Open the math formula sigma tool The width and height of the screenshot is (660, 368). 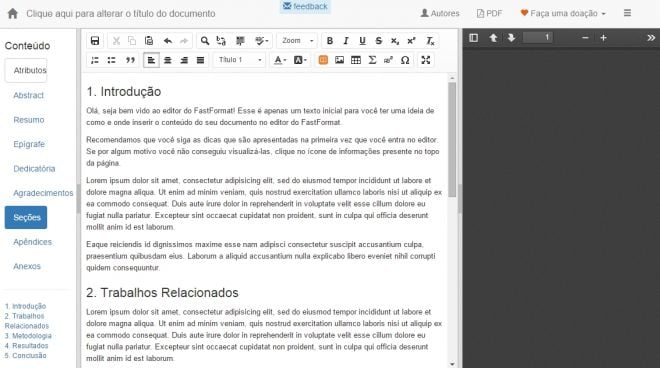click(372, 60)
